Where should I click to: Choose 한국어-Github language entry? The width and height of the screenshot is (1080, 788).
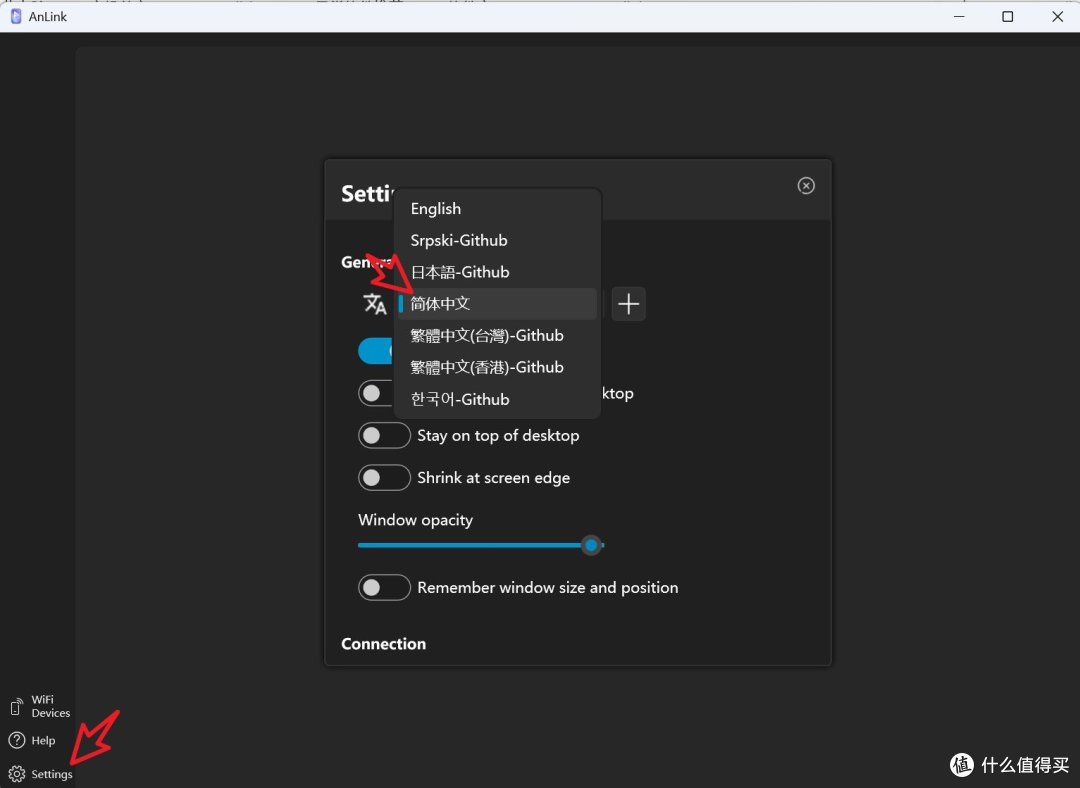tap(460, 399)
